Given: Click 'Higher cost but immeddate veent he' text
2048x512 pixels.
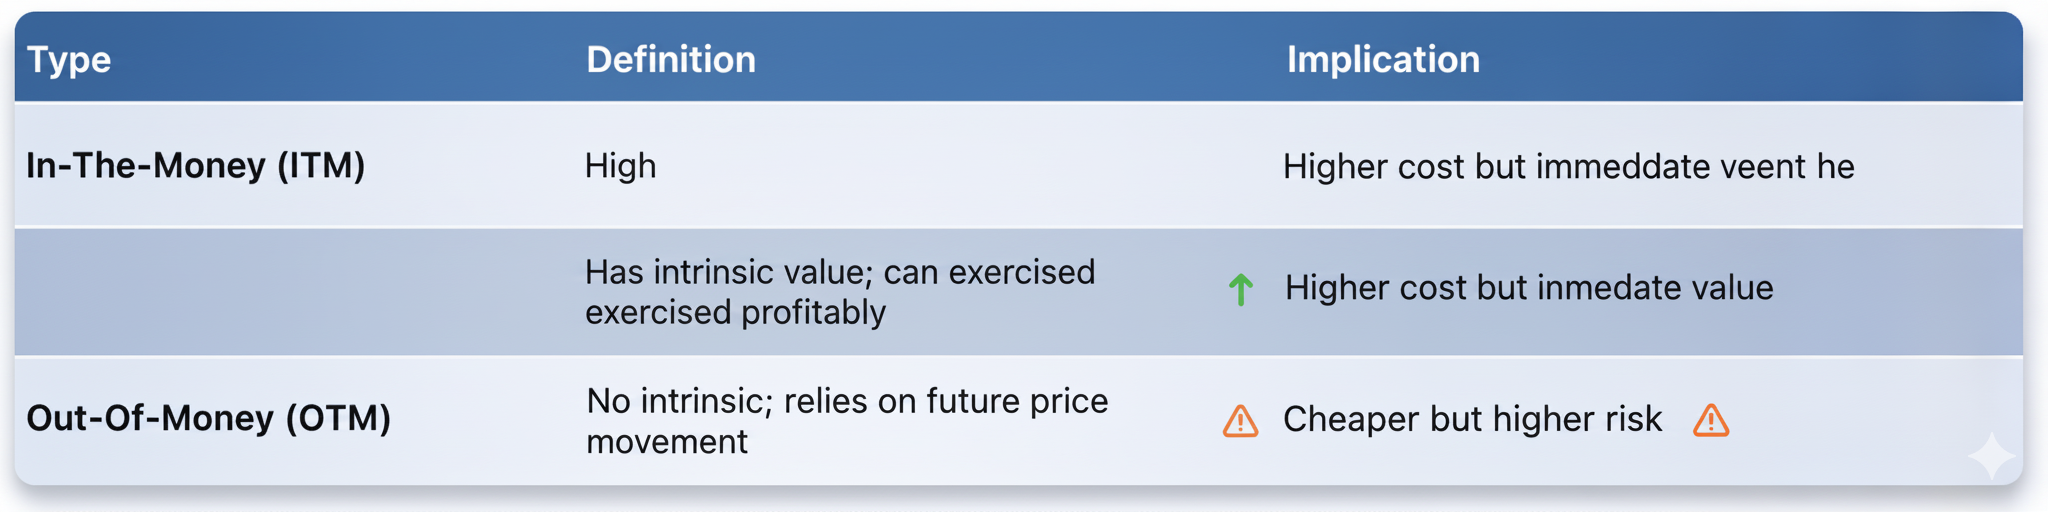Looking at the screenshot, I should (1567, 167).
